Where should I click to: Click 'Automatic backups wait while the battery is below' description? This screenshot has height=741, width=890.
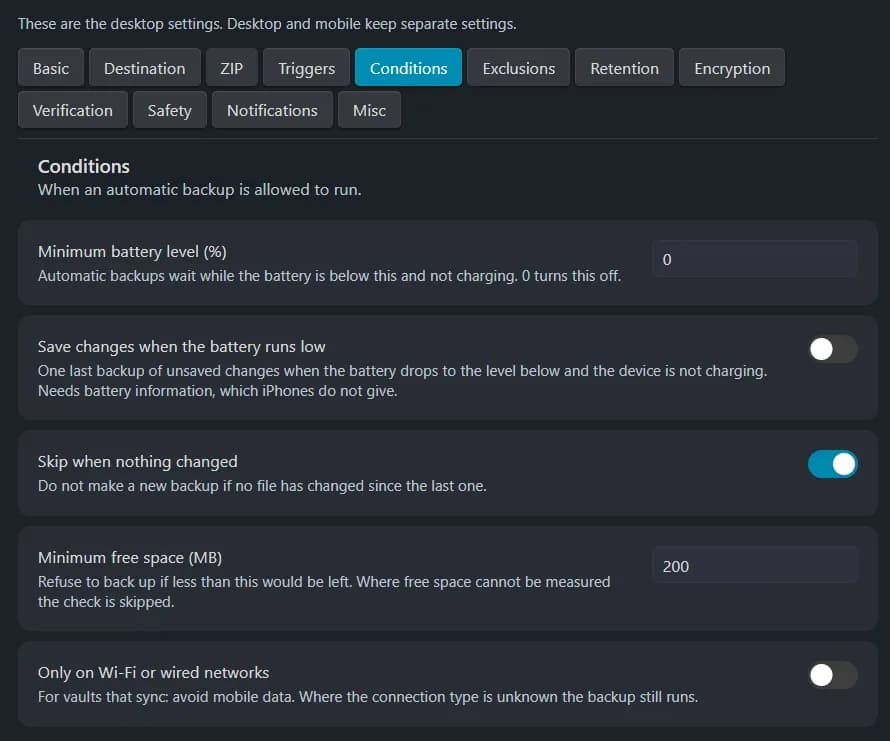pyautogui.click(x=330, y=276)
